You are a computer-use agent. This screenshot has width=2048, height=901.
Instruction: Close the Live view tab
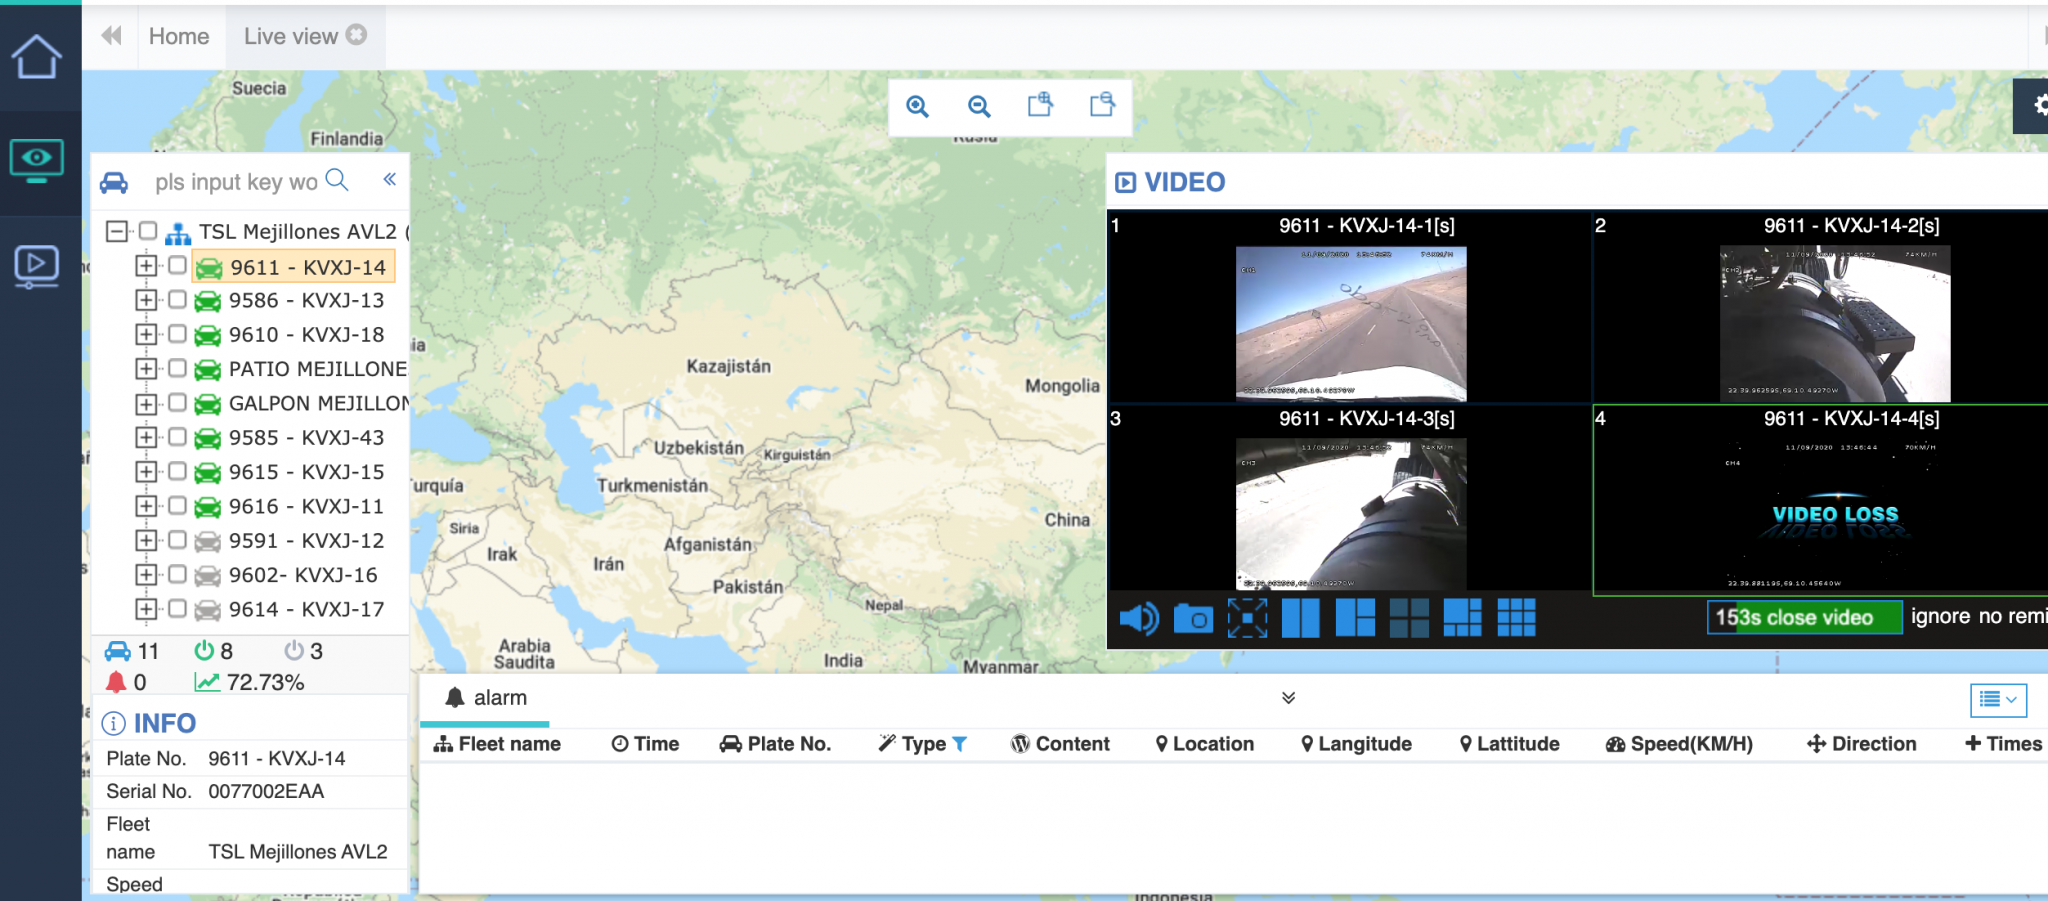(357, 34)
